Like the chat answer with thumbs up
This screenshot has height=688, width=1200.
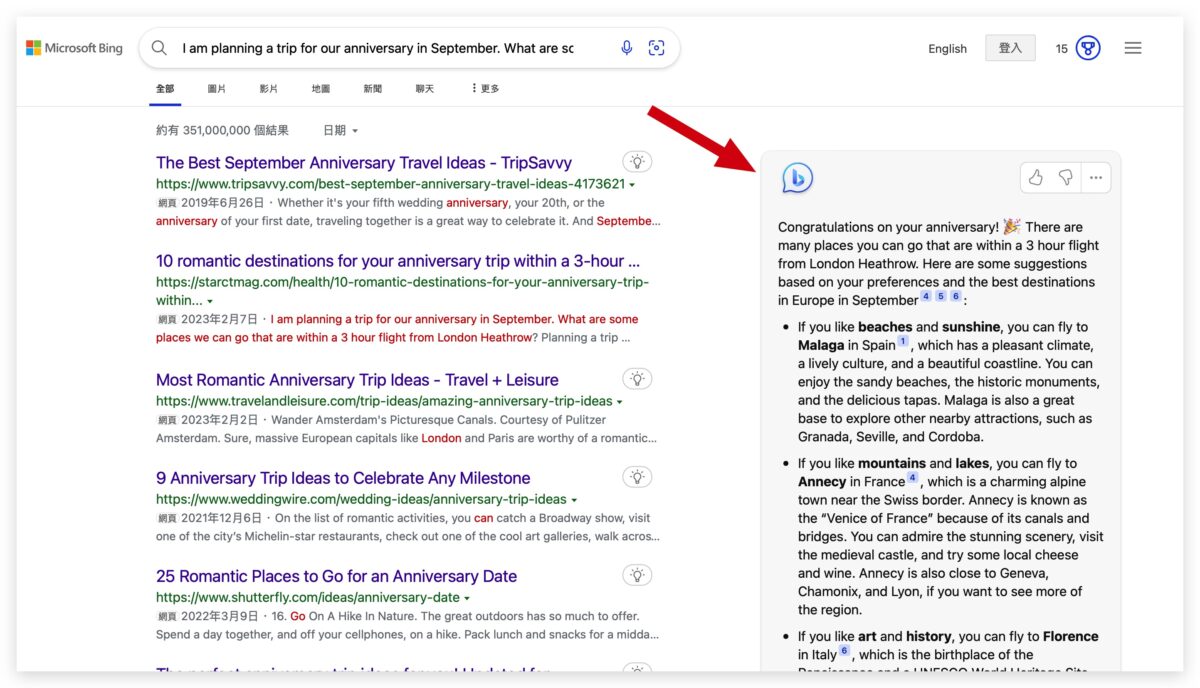pyautogui.click(x=1036, y=178)
